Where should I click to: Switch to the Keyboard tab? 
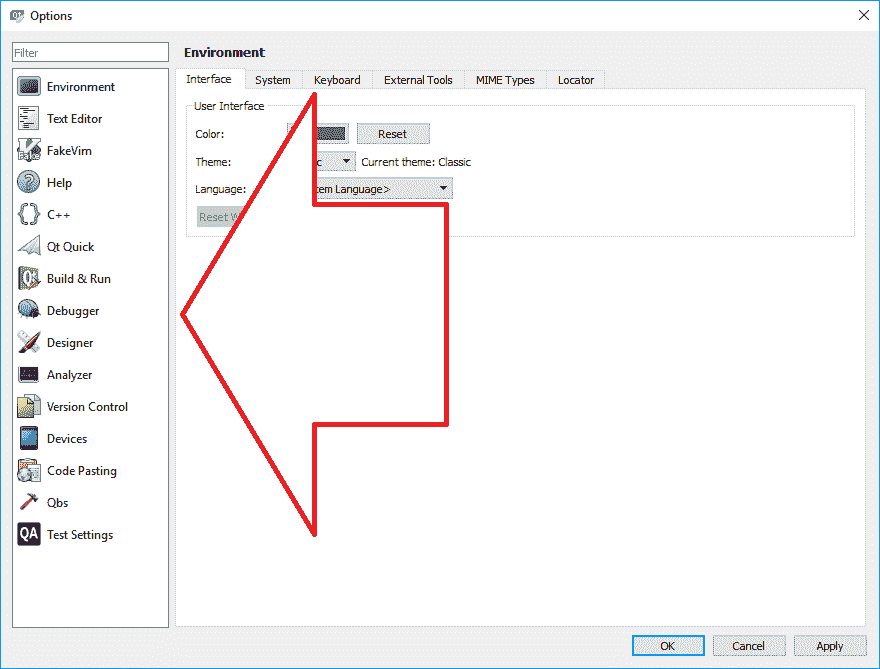tap(337, 80)
